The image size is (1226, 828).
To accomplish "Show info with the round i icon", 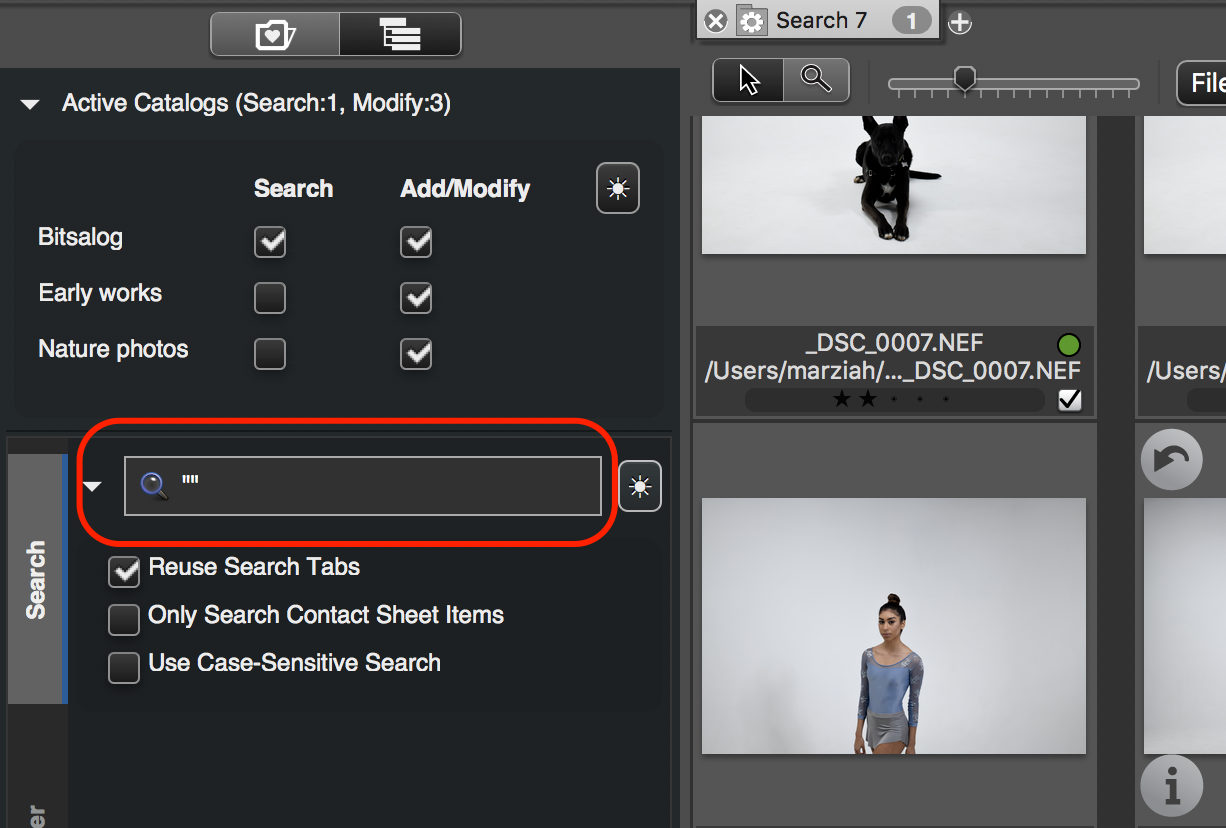I will click(x=1171, y=787).
